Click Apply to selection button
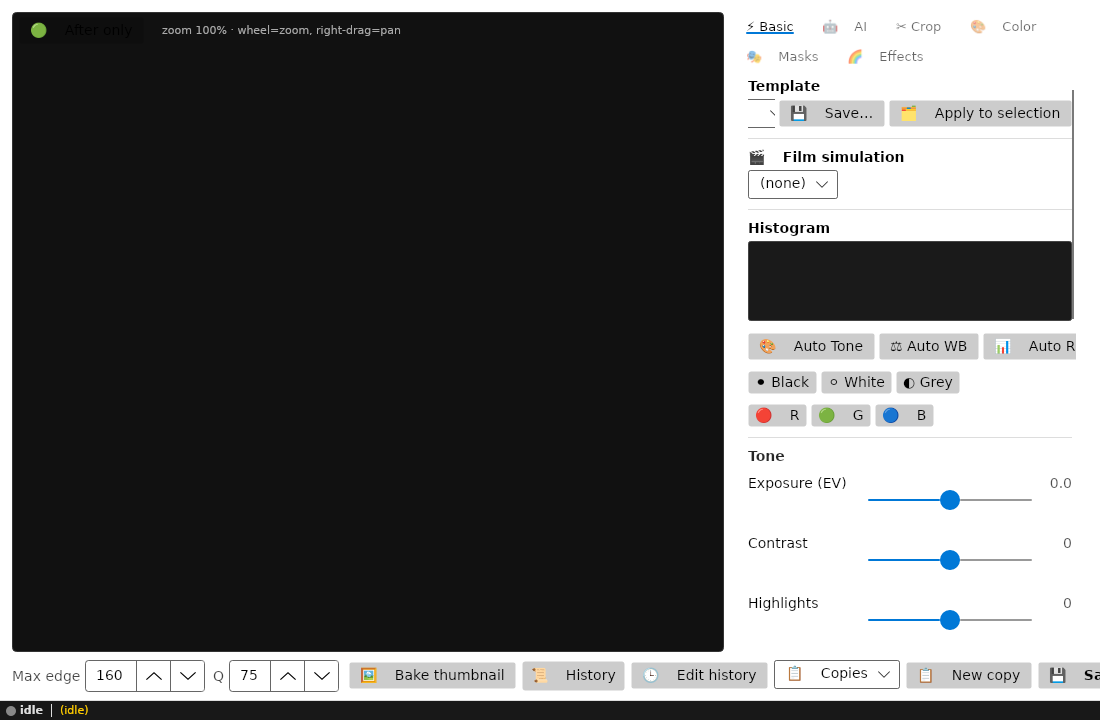Viewport: 1100px width, 720px height. pyautogui.click(x=980, y=113)
